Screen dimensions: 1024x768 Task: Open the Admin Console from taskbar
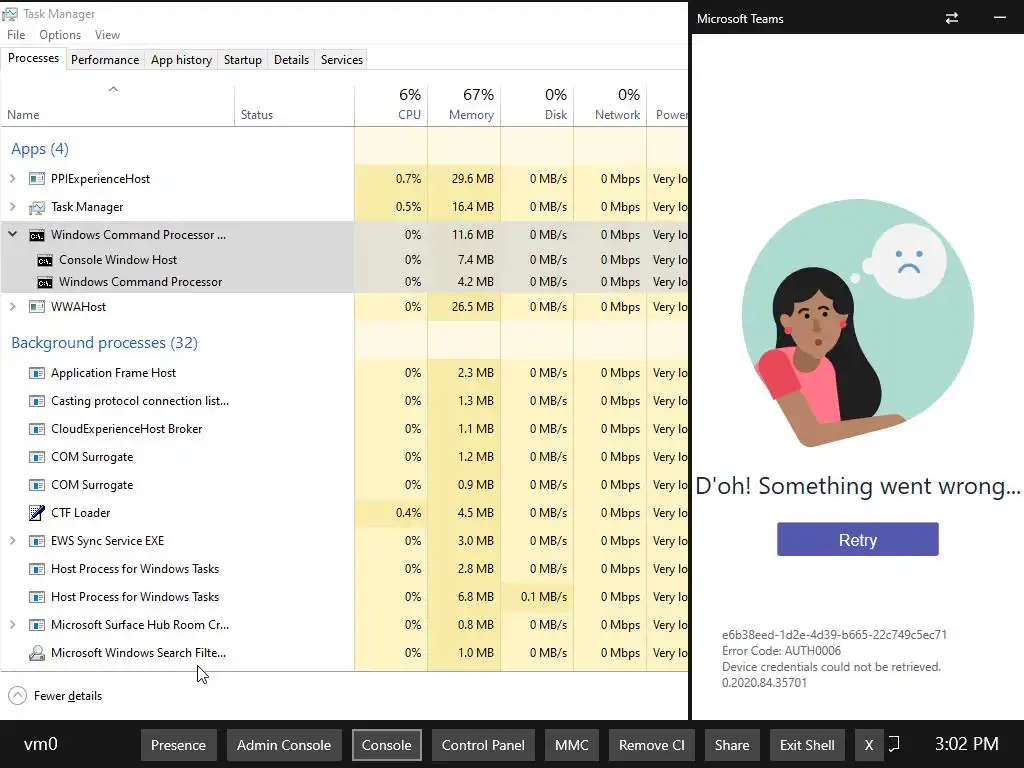[x=284, y=745]
